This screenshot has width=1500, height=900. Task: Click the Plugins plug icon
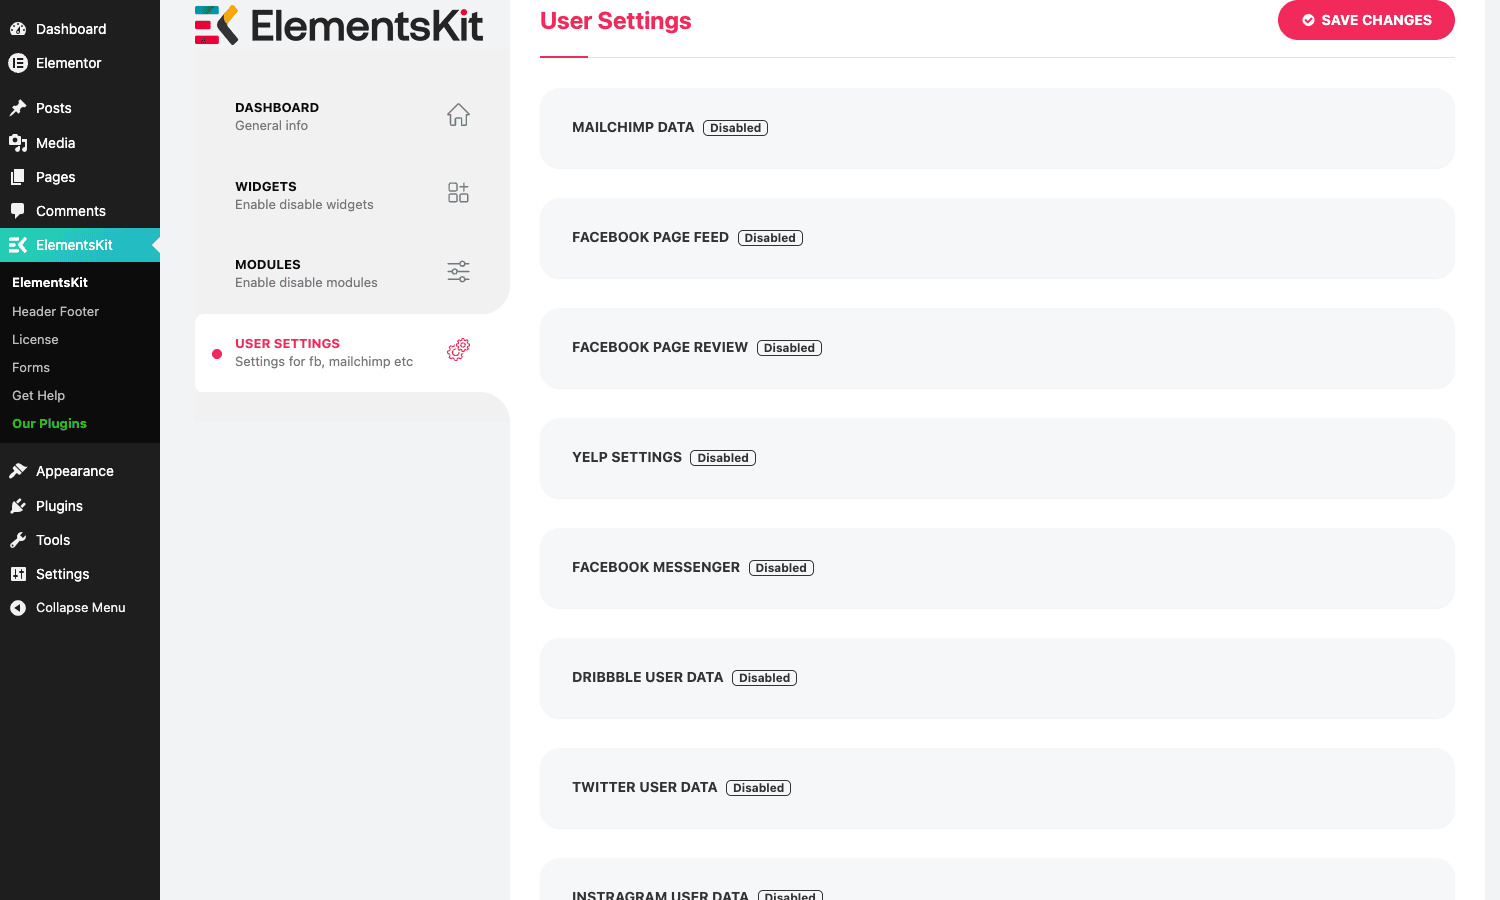[18, 506]
